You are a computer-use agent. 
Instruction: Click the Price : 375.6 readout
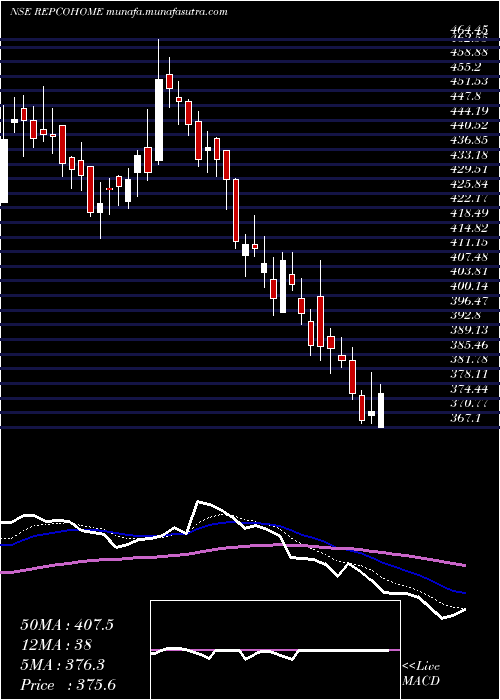pos(68,685)
